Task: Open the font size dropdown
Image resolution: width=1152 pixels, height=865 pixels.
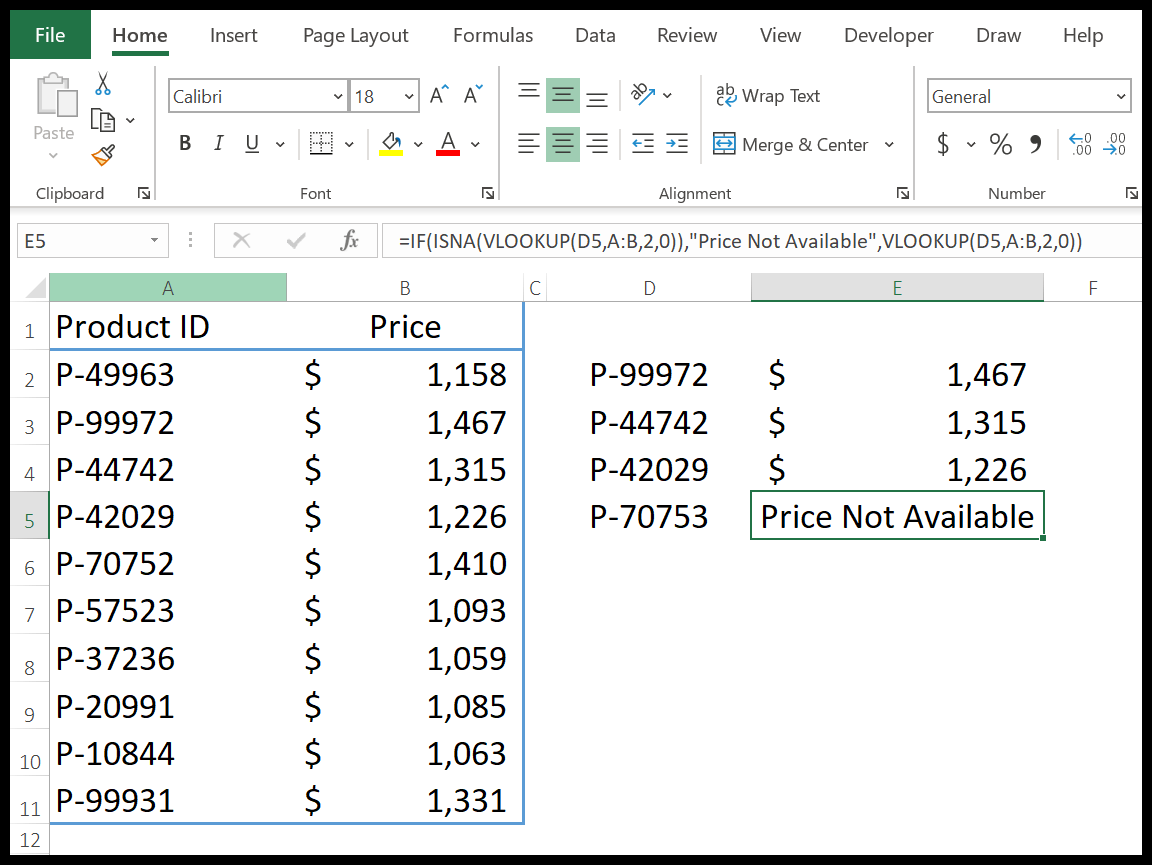Action: (408, 95)
